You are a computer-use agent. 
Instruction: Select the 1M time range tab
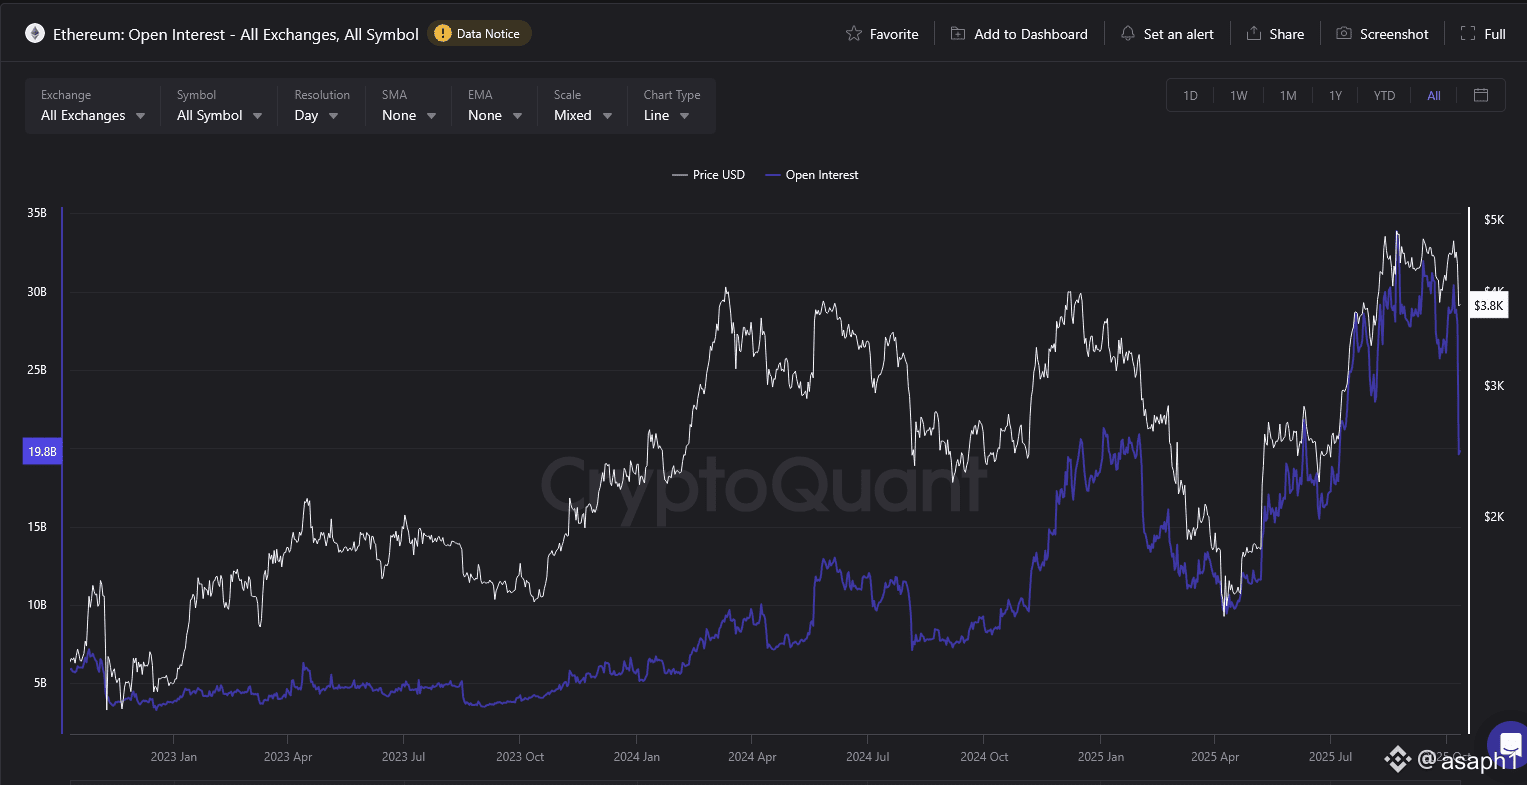1288,96
